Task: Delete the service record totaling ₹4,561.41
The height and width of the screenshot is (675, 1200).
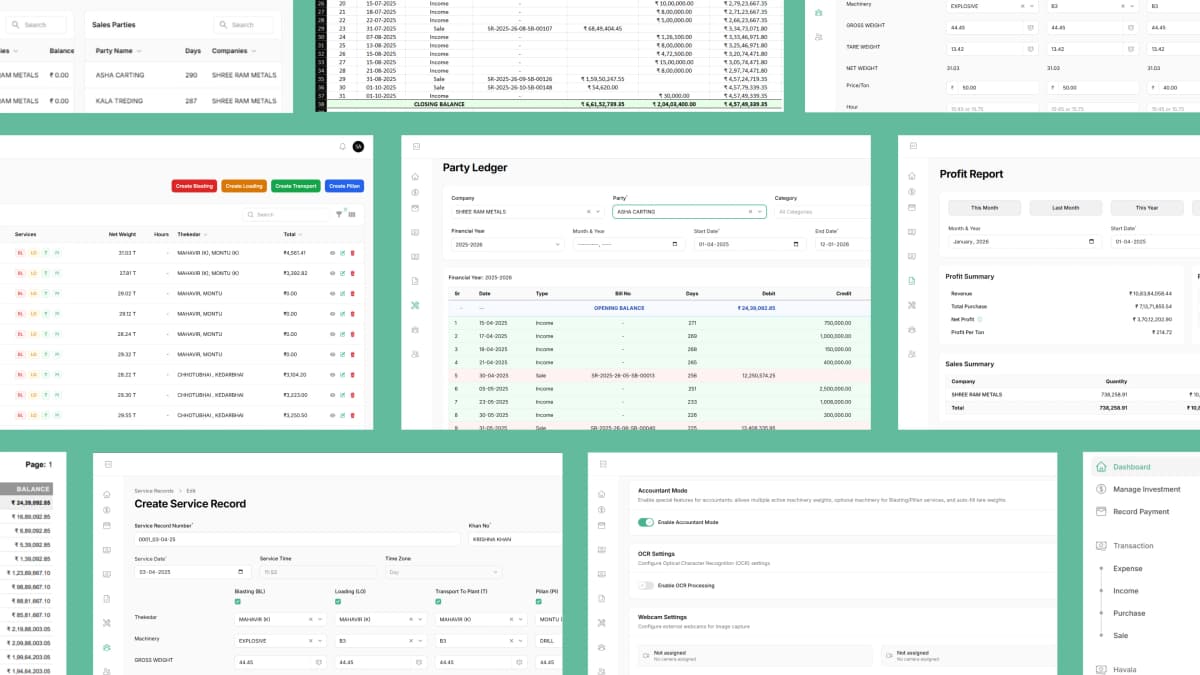Action: [x=352, y=253]
